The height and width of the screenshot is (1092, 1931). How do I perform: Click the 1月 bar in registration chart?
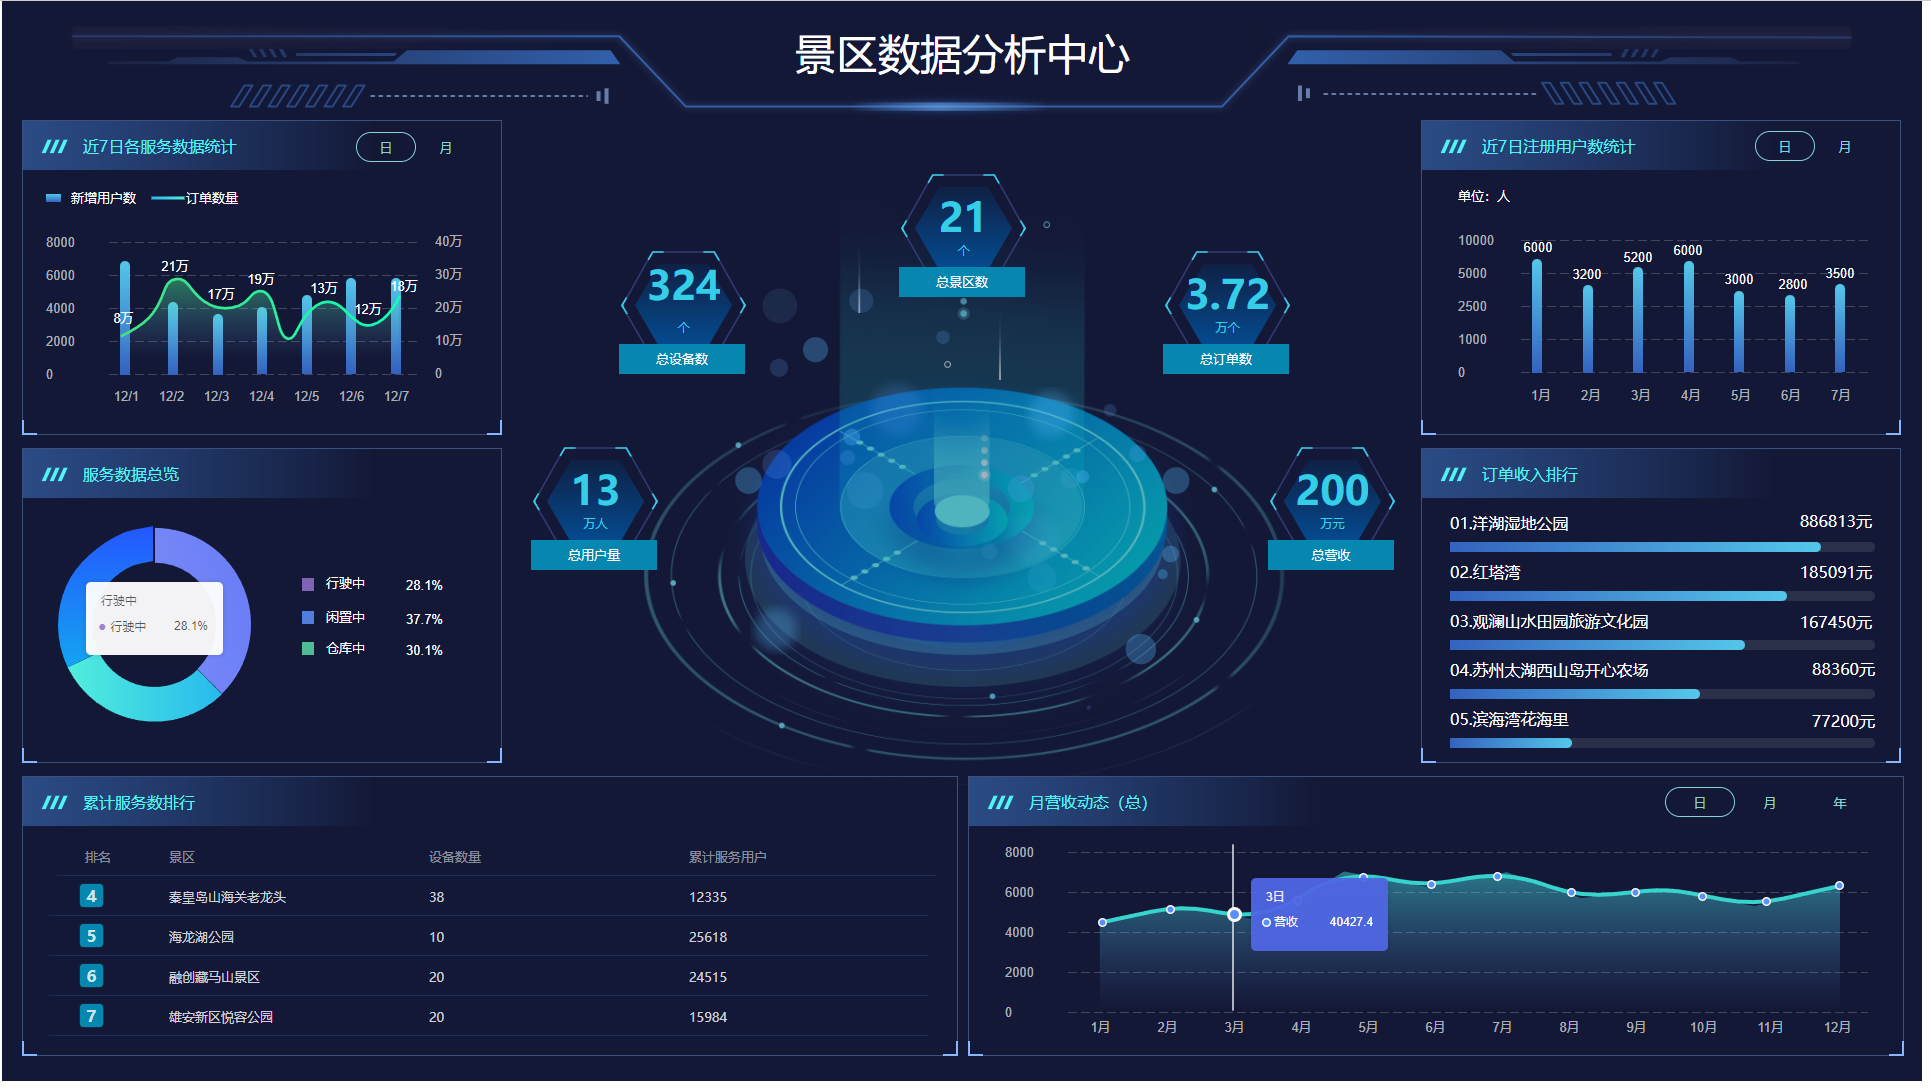(x=1538, y=316)
